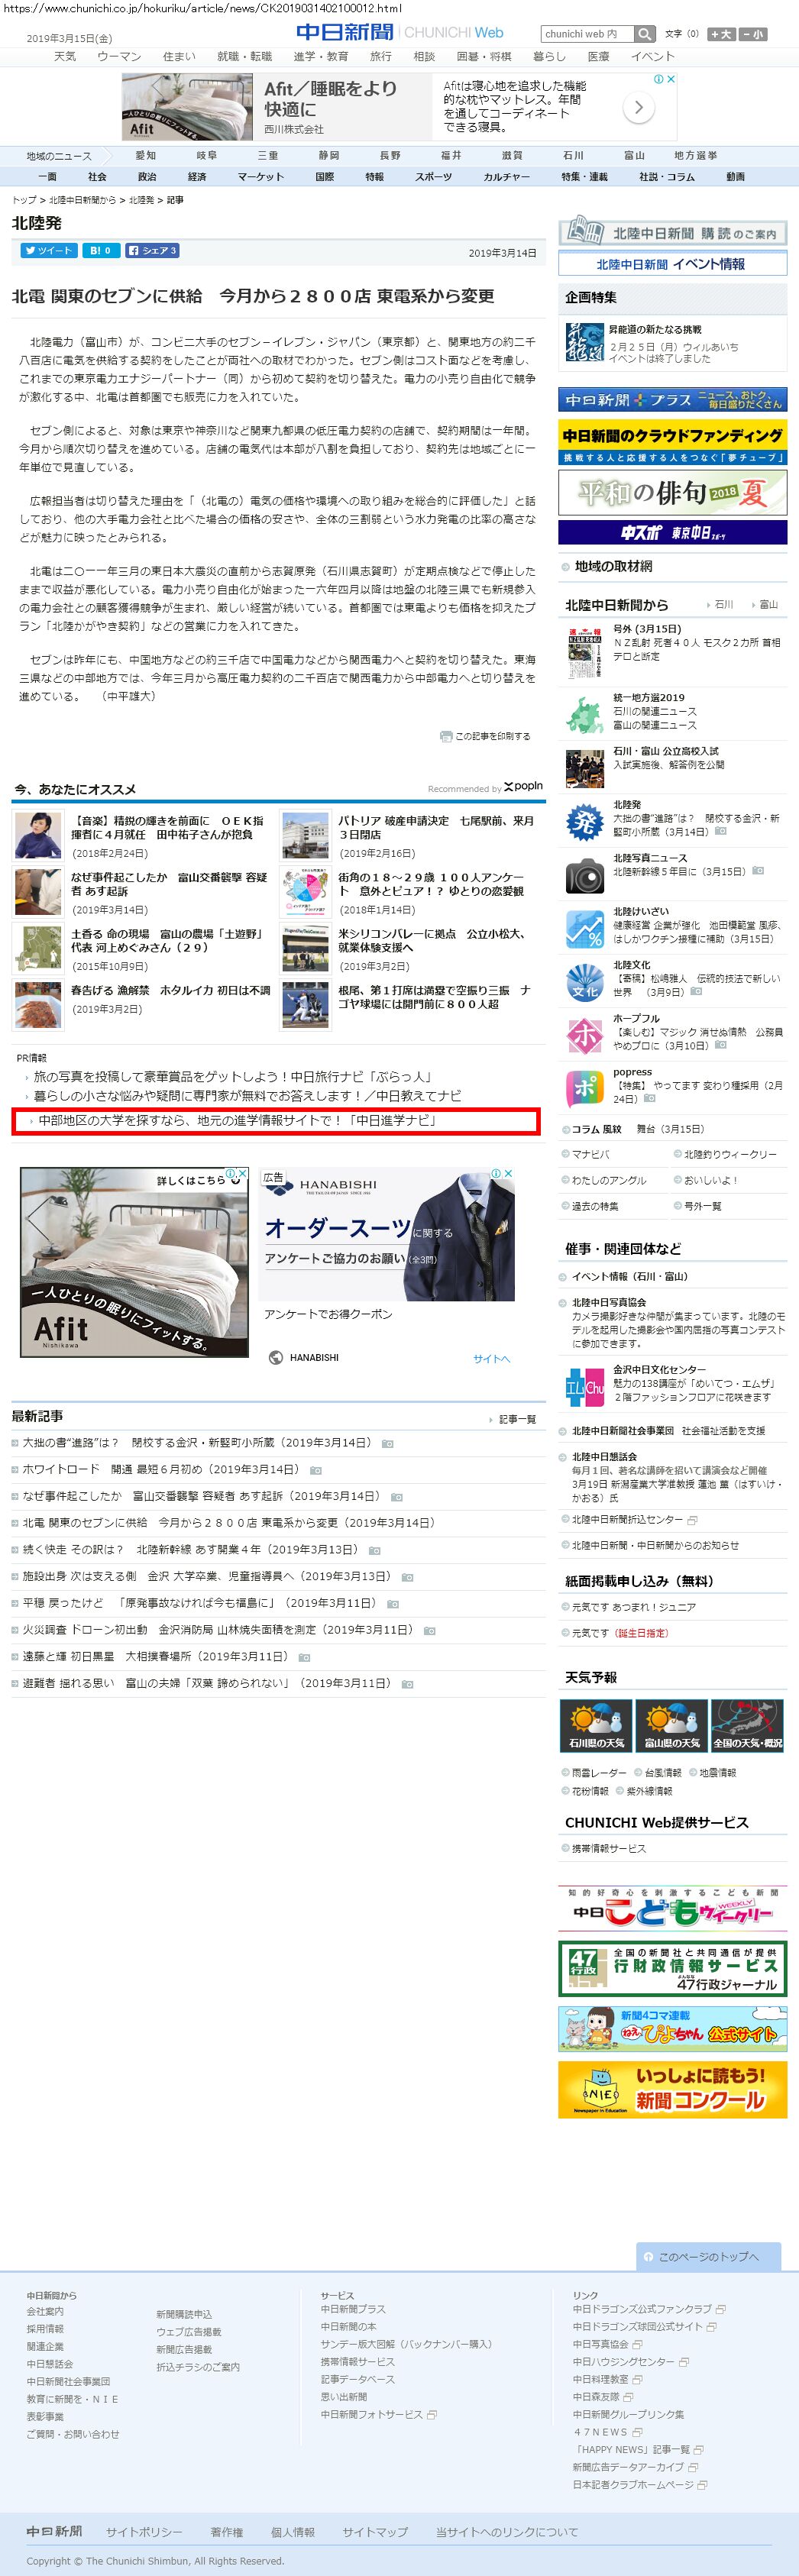Share via the Tweet button
This screenshot has width=799, height=2576.
pos(48,251)
